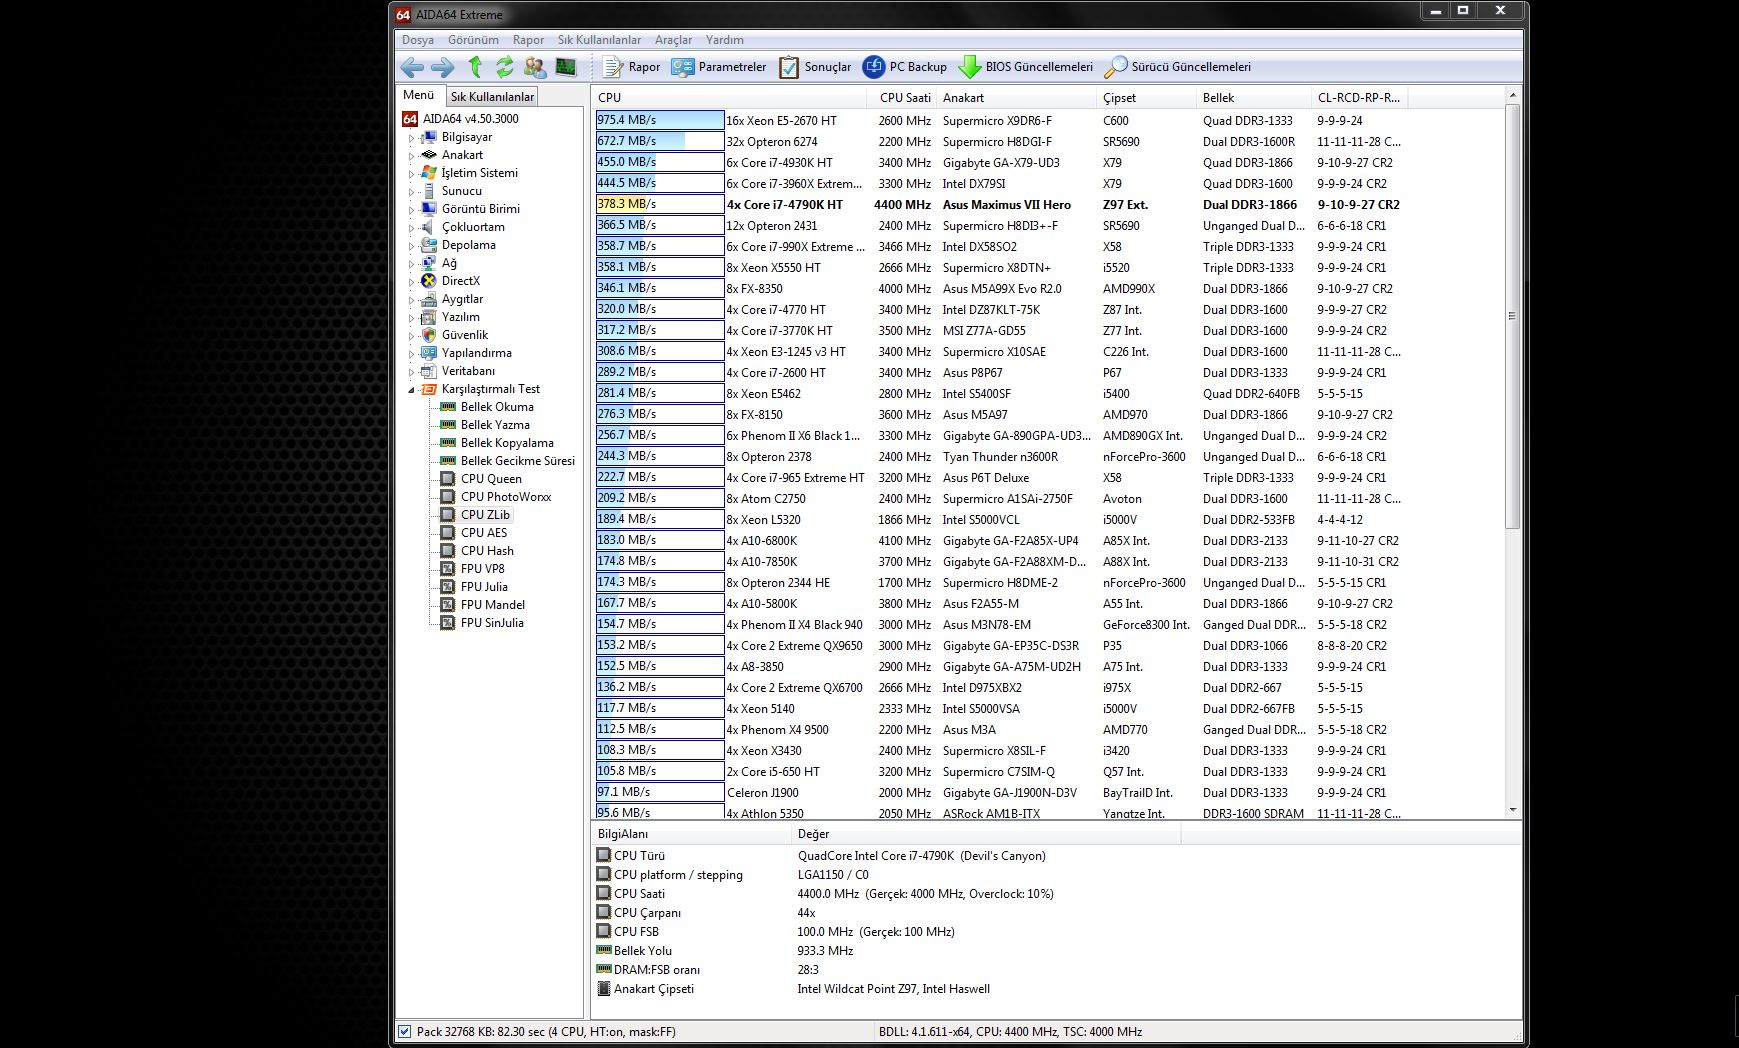The height and width of the screenshot is (1048, 1739).
Task: Open Bellek Okuma benchmark
Action: click(497, 407)
